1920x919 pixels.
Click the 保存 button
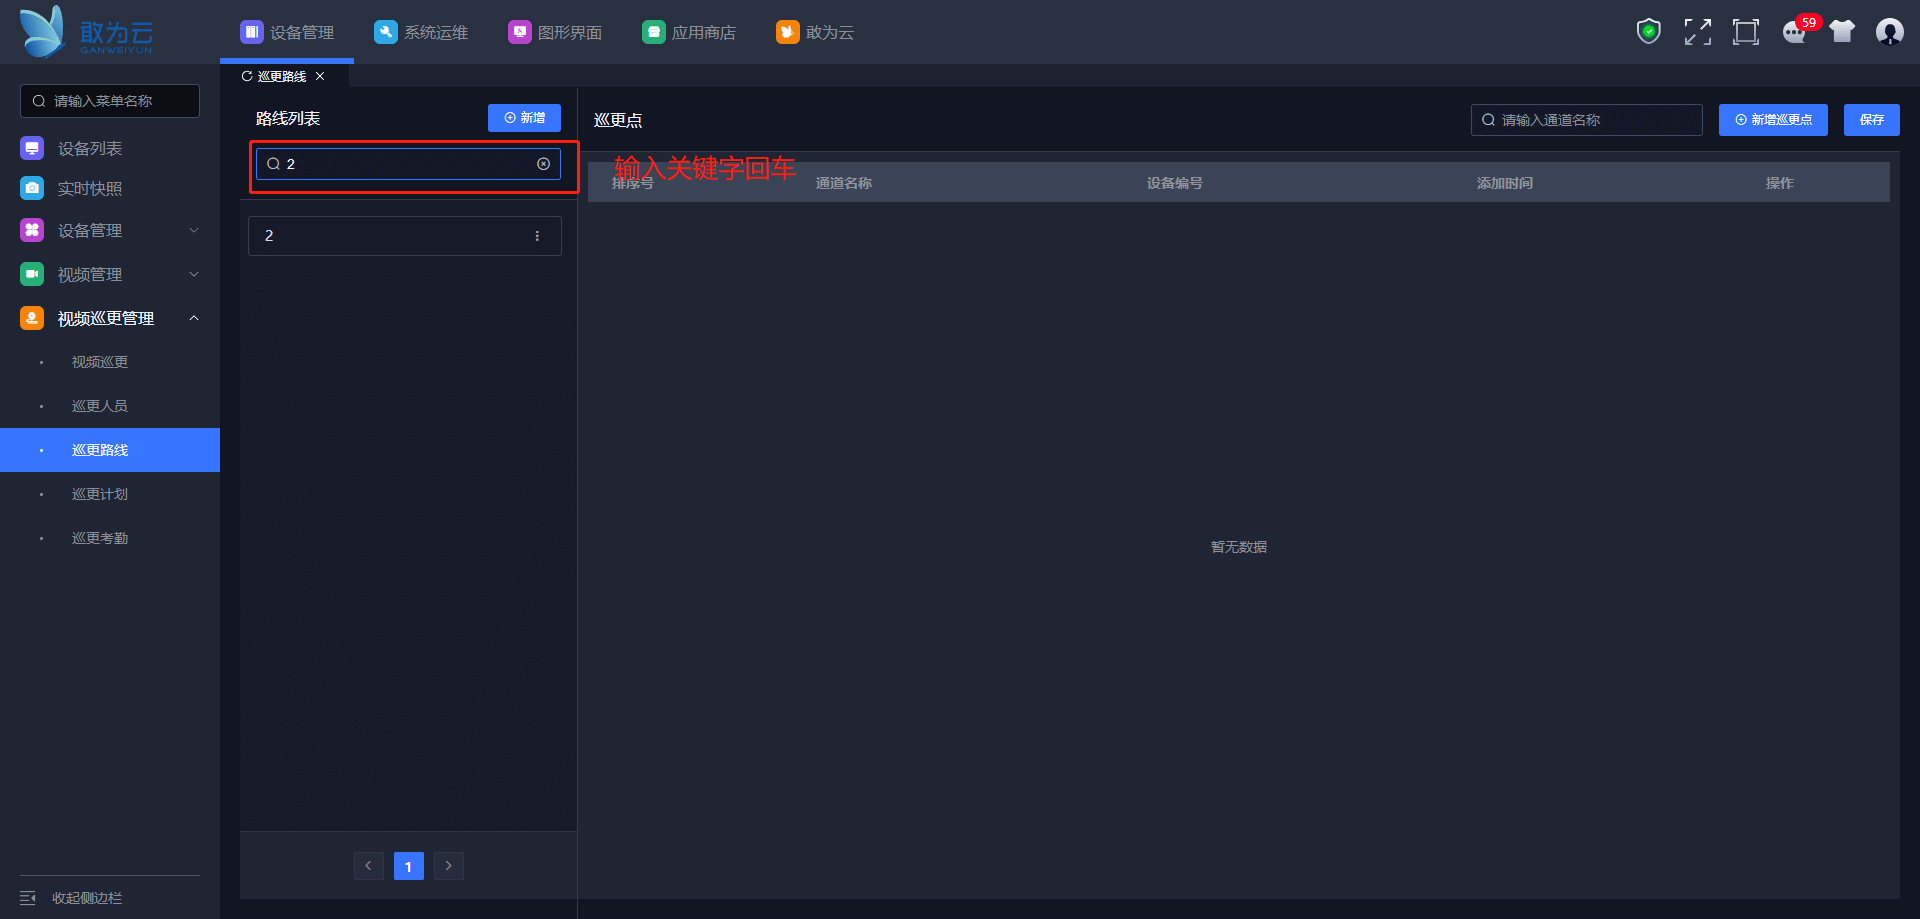pos(1872,120)
